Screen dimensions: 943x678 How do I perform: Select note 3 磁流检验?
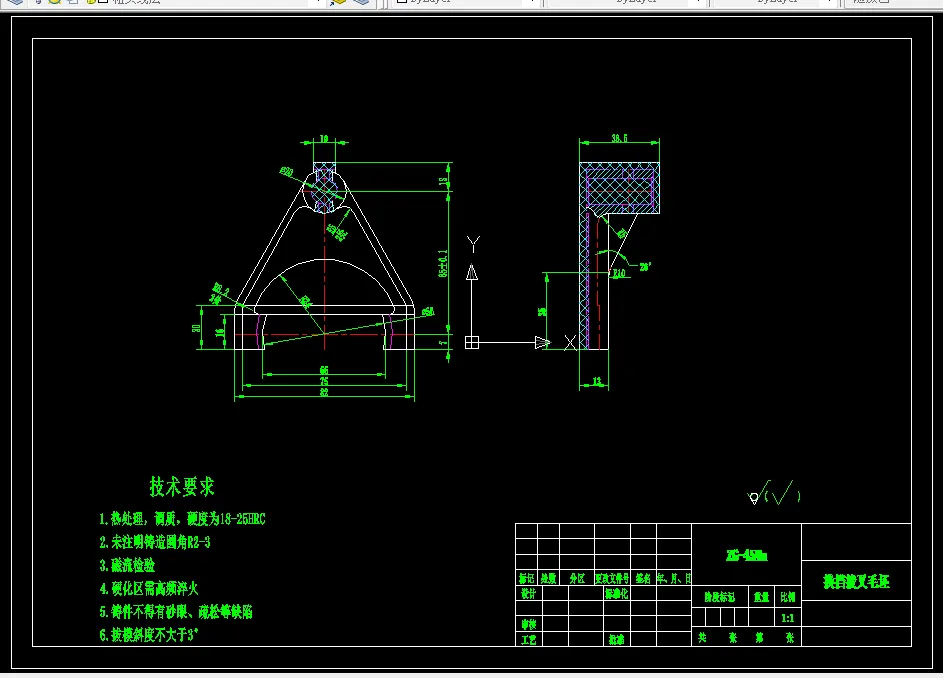(127, 566)
